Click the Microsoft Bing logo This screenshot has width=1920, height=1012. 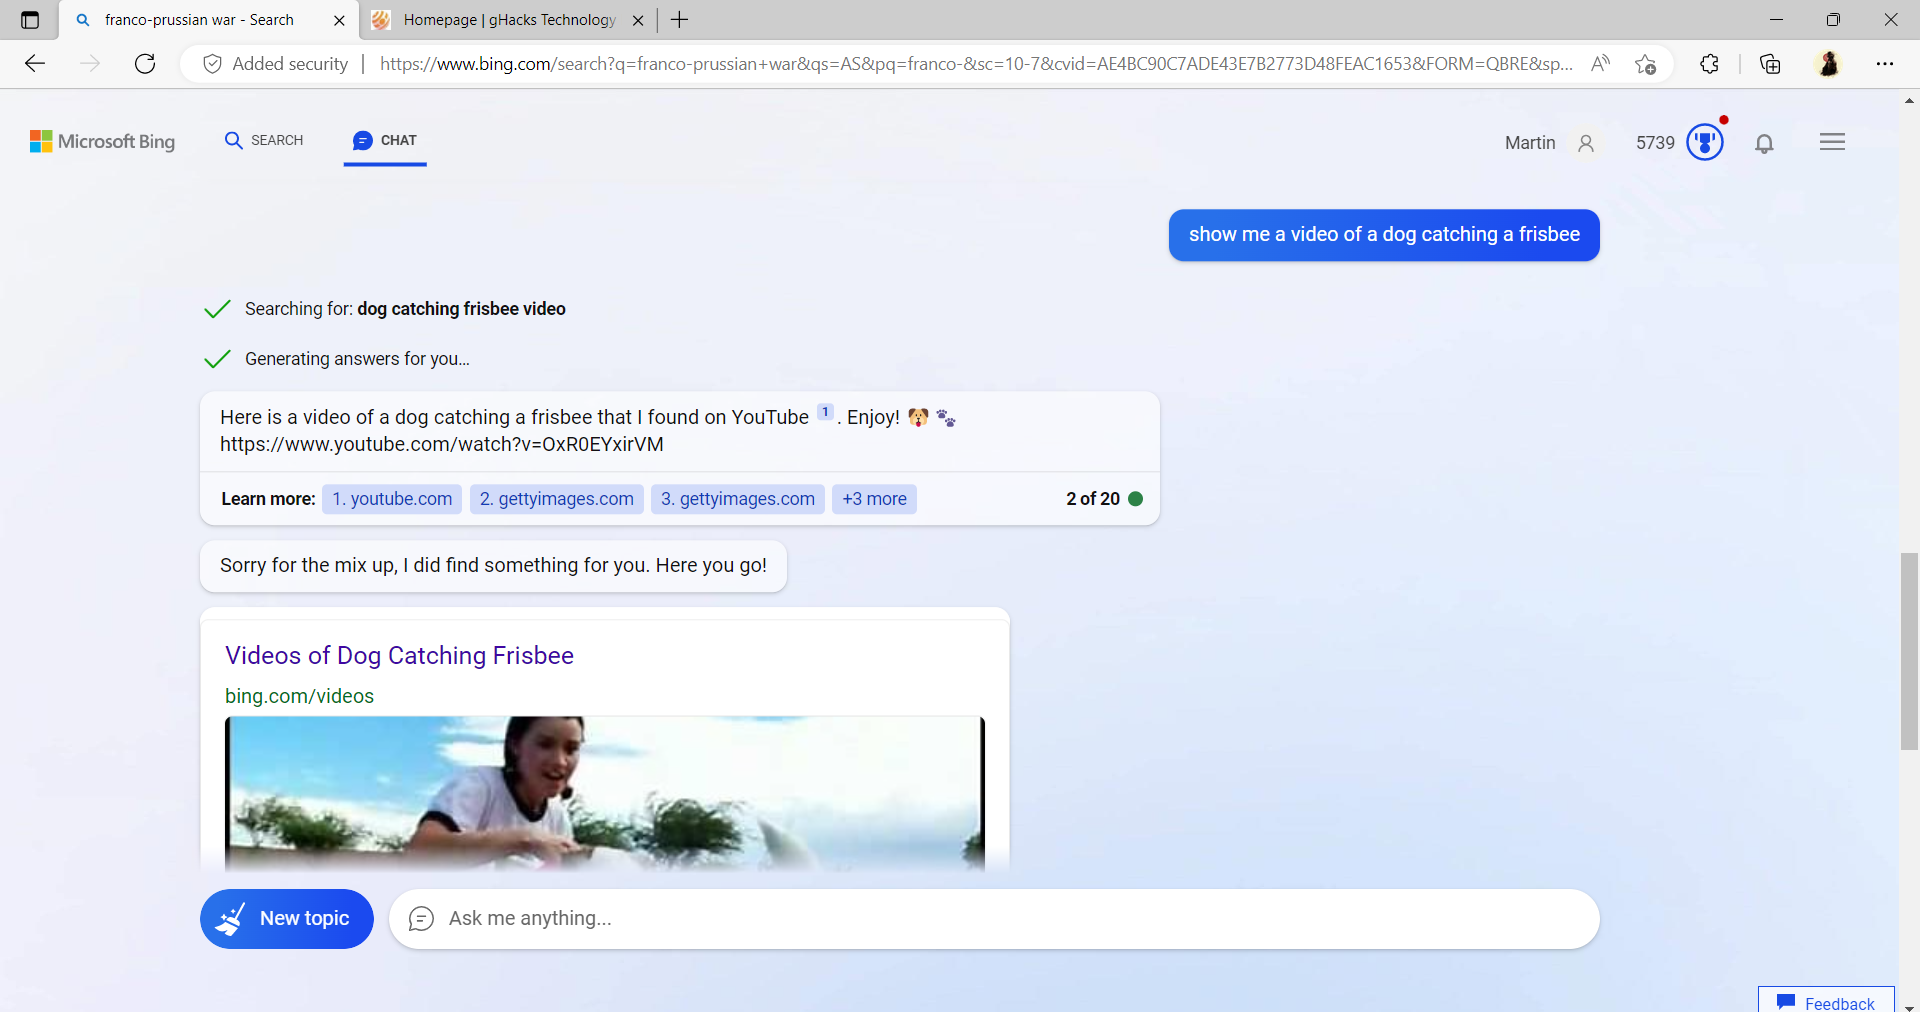pos(101,141)
